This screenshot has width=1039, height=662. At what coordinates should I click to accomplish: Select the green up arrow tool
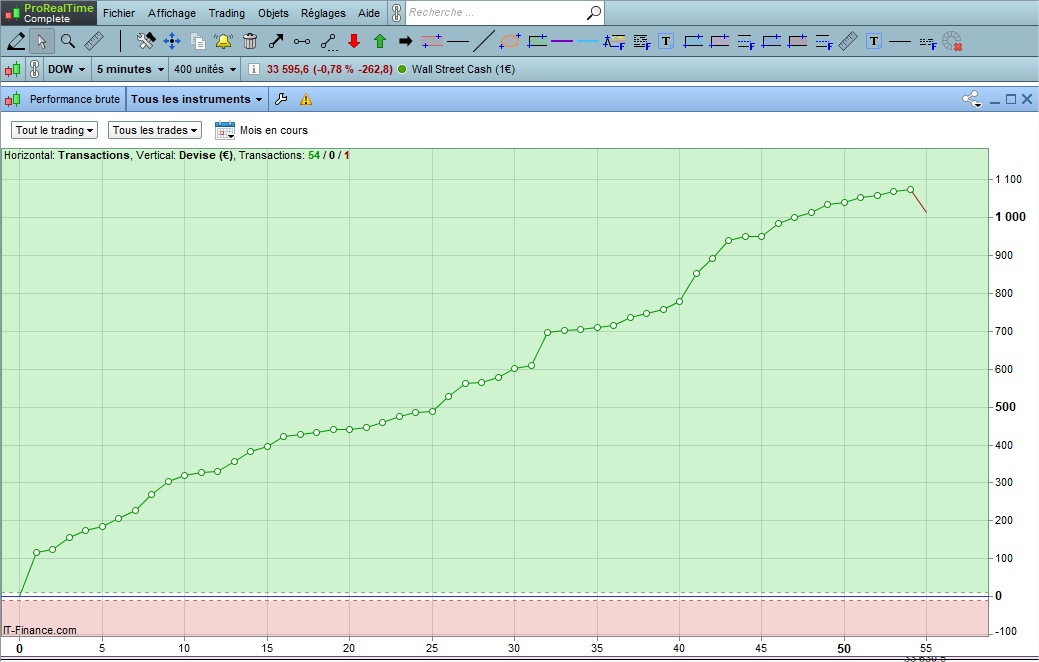380,41
